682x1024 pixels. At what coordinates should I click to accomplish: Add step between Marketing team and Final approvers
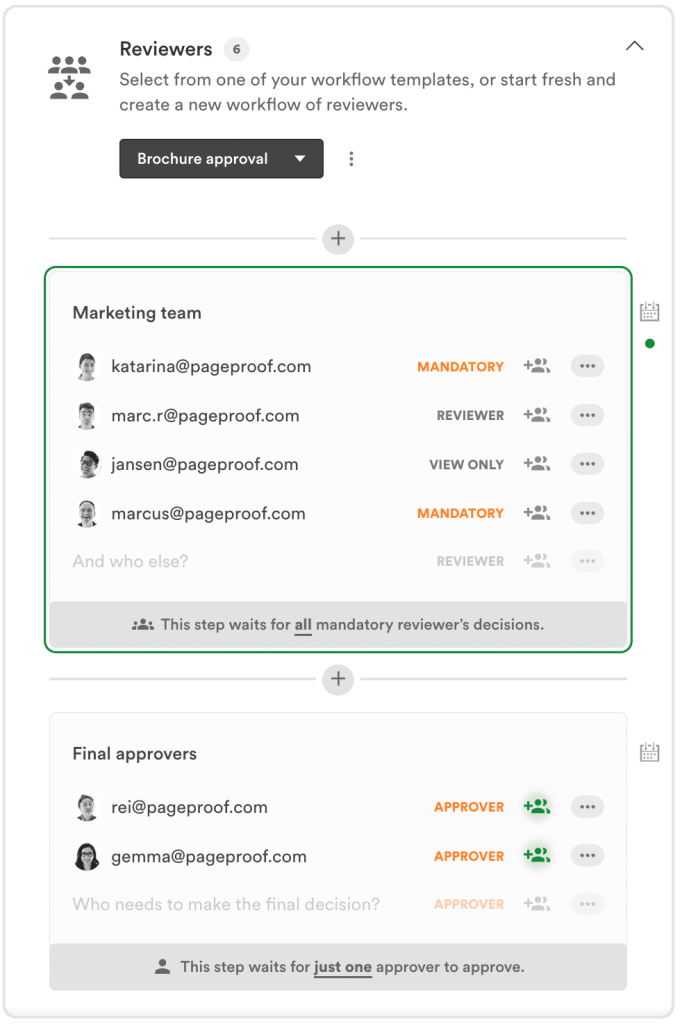point(338,680)
